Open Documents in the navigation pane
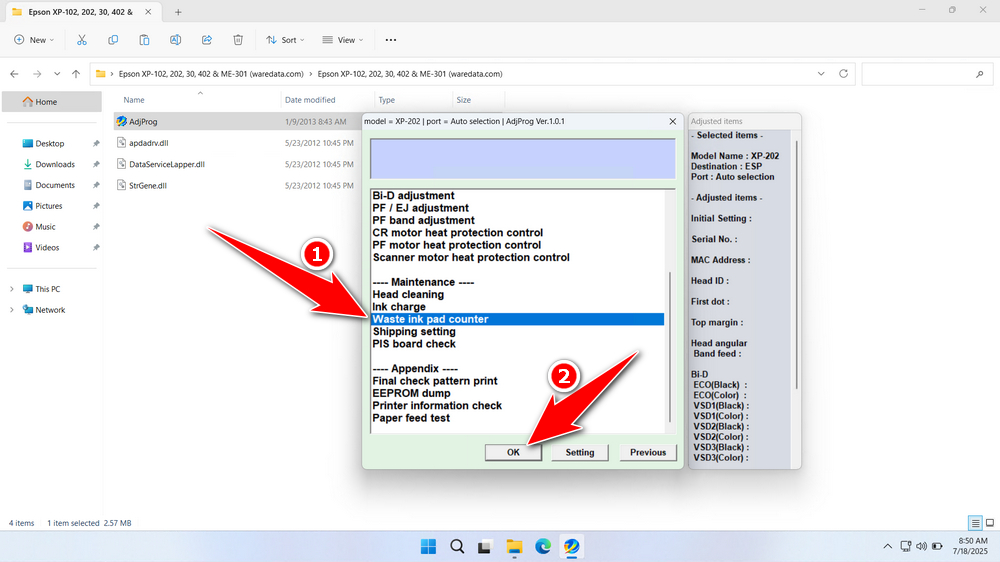 pos(55,185)
